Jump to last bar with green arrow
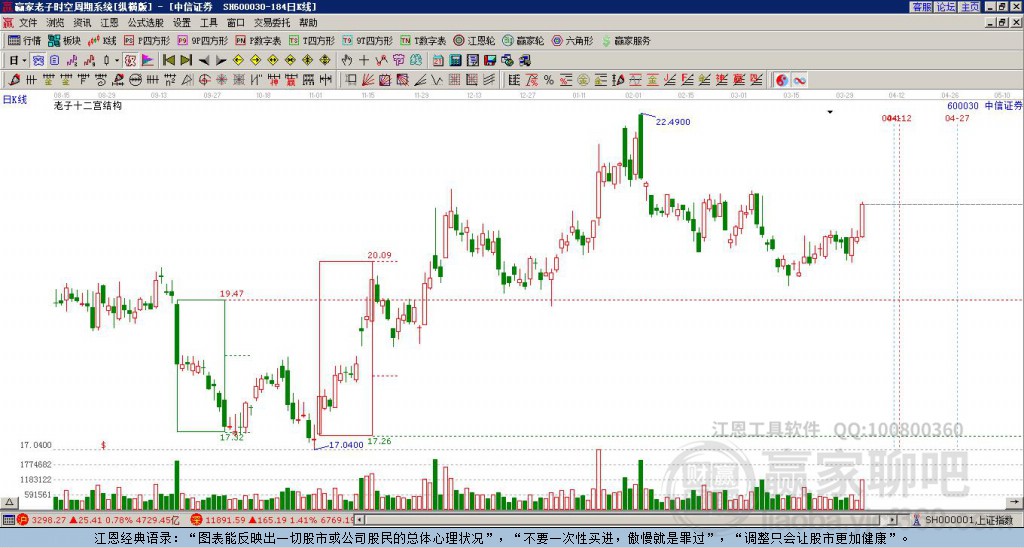The image size is (1024, 548). tap(186, 60)
